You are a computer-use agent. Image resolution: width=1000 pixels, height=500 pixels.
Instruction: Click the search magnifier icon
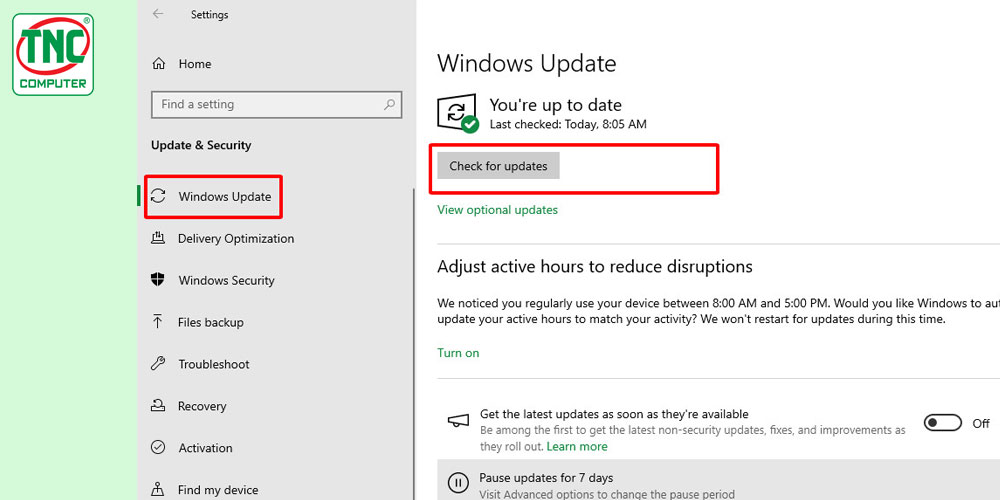[389, 104]
